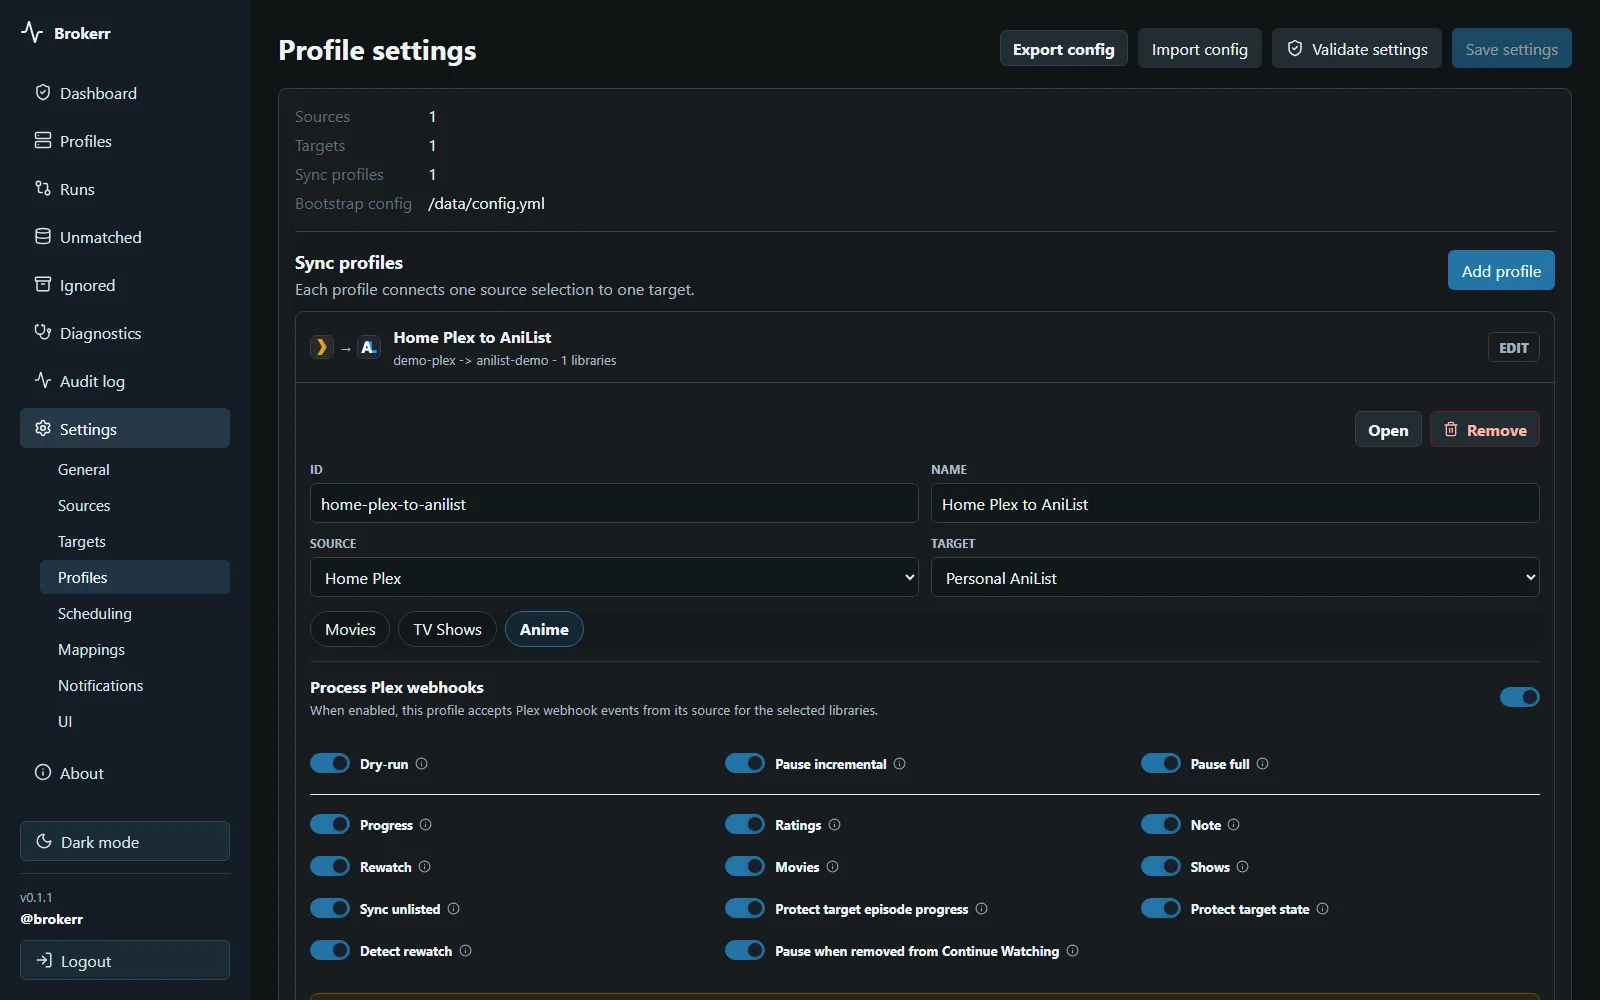Toggle the Note switch
The height and width of the screenshot is (1000, 1600).
coord(1161,824)
